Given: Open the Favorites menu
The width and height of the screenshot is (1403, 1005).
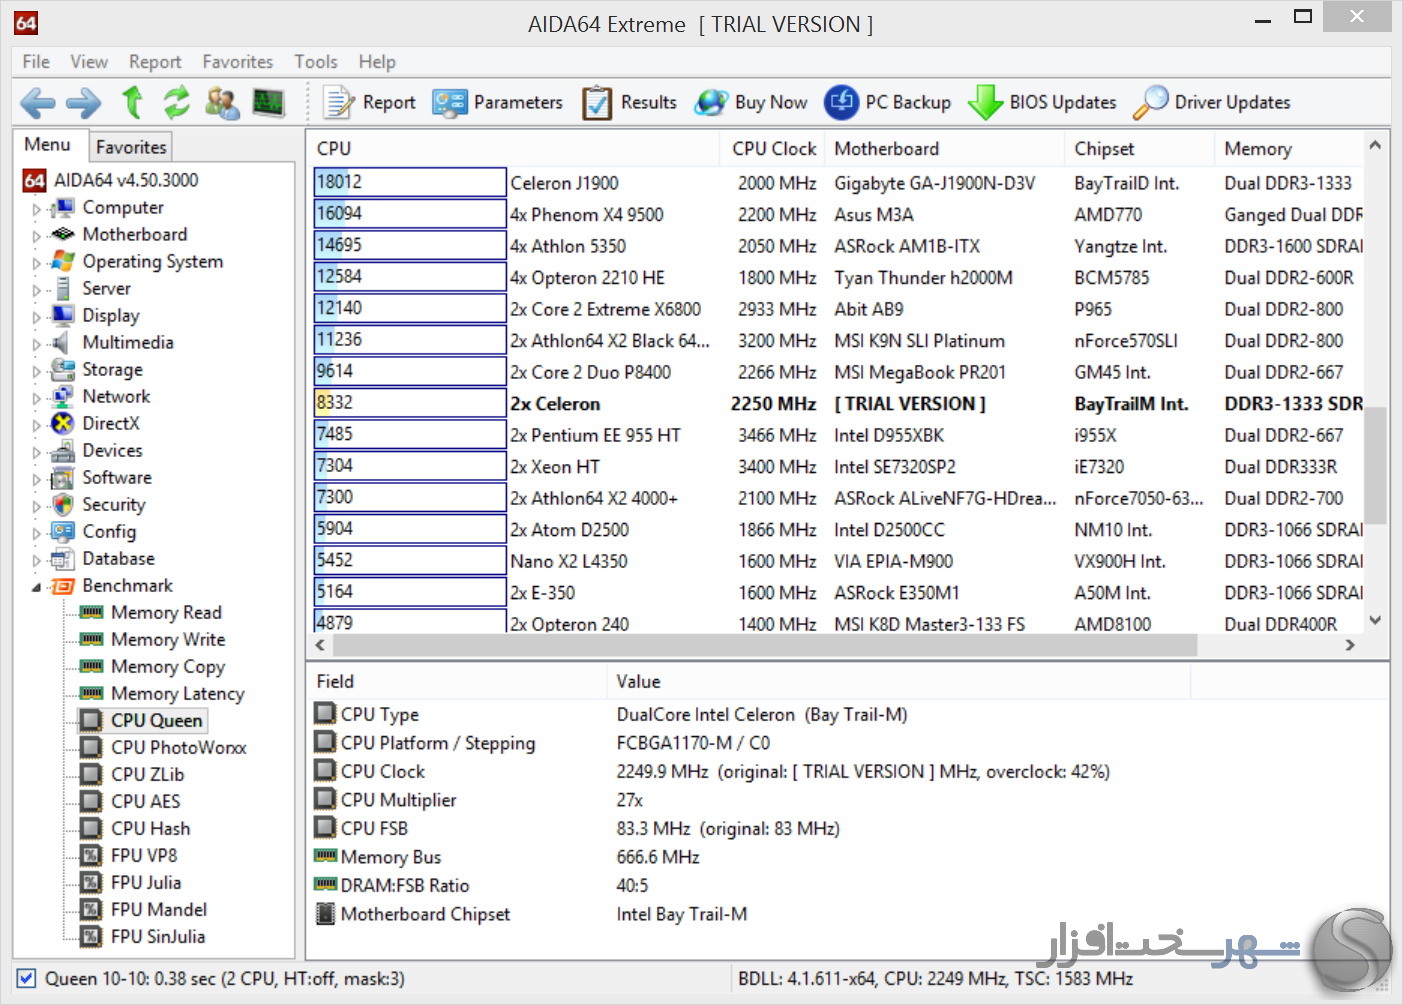Looking at the screenshot, I should (x=238, y=62).
